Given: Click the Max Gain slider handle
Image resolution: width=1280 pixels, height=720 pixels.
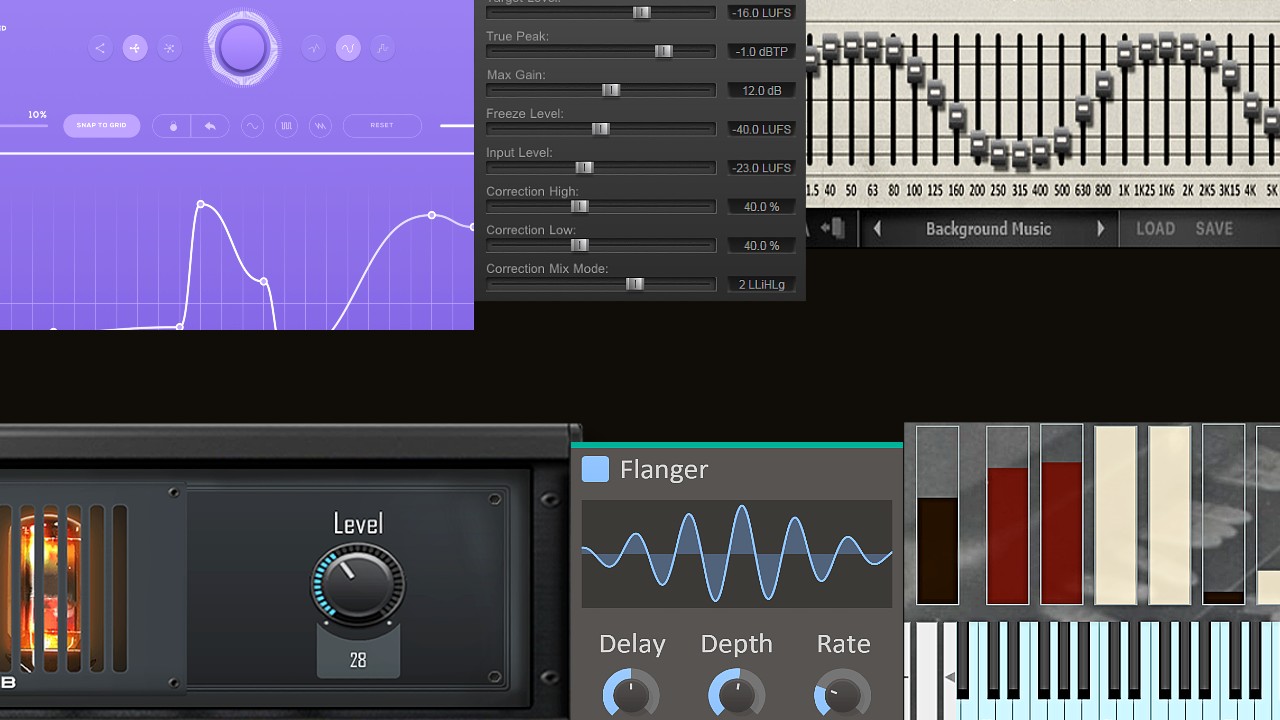Looking at the screenshot, I should [x=611, y=90].
